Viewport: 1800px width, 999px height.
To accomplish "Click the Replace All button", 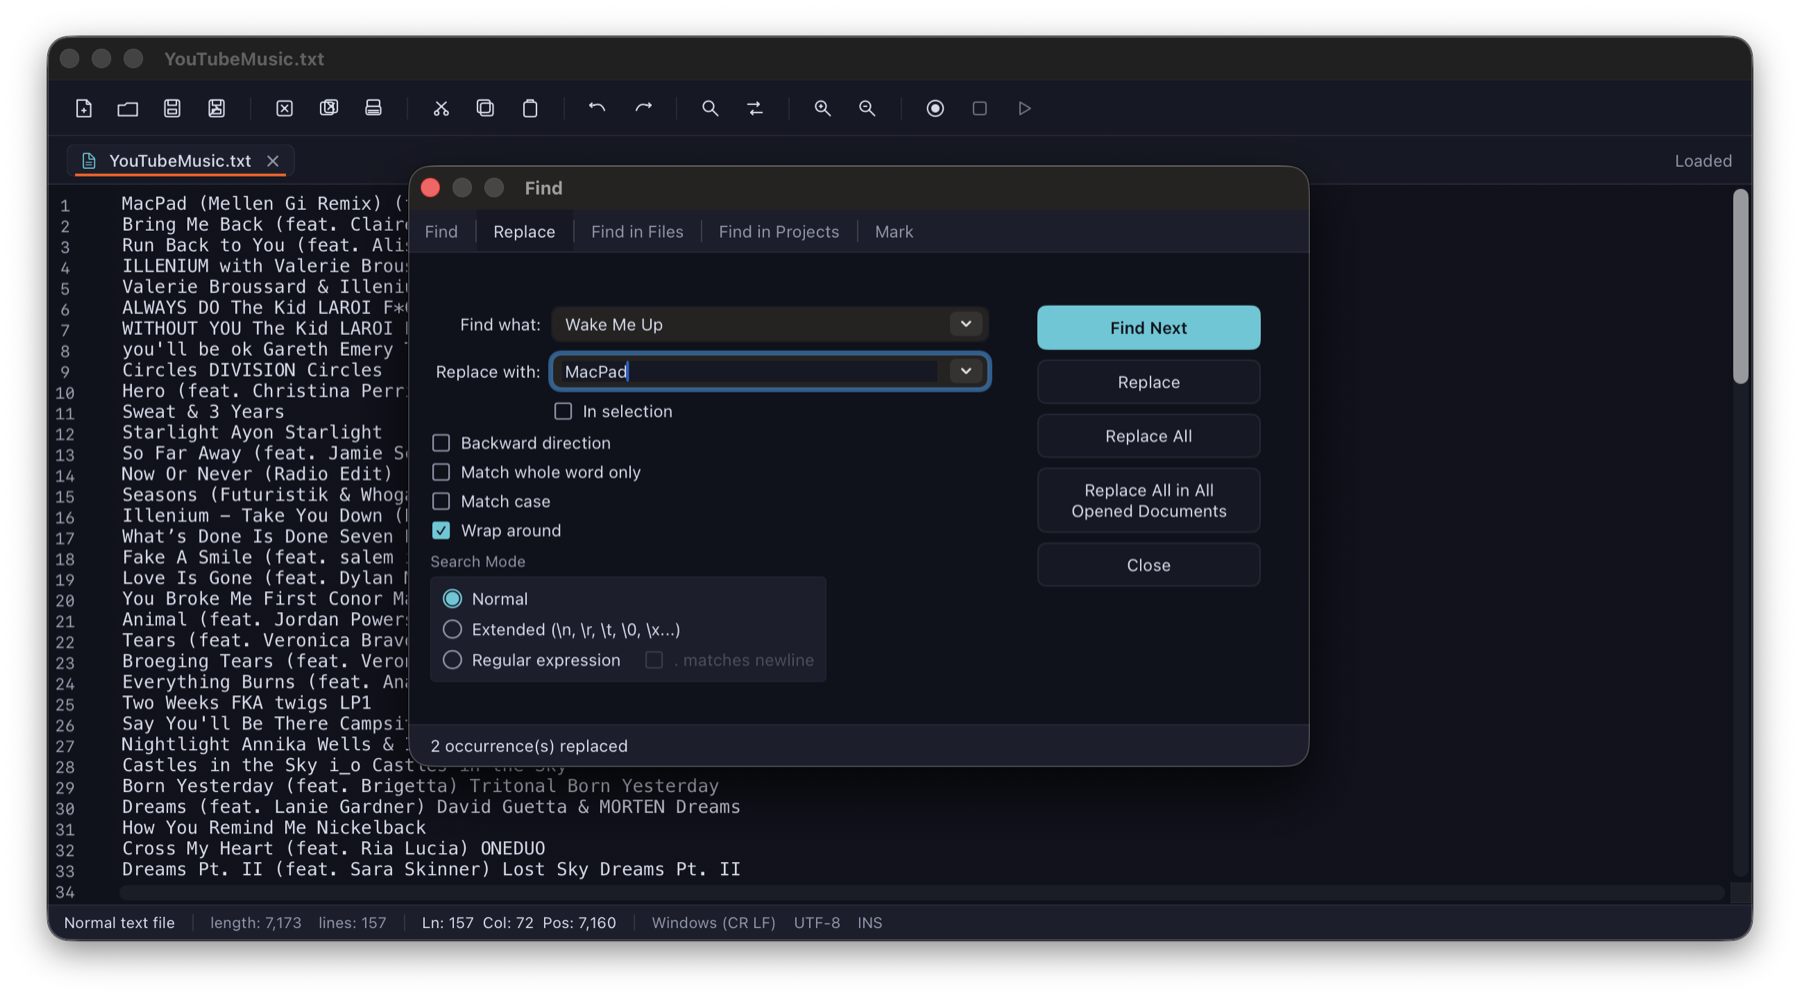I will [1147, 436].
